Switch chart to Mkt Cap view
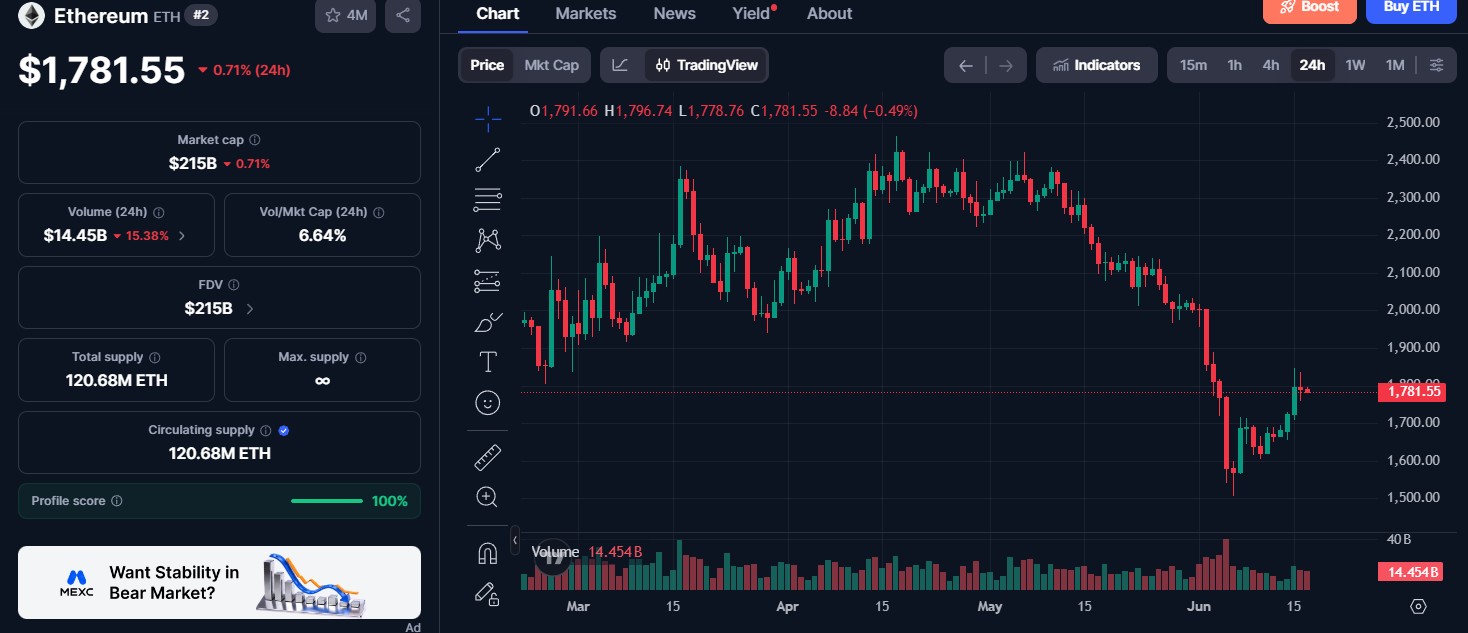Viewport: 1468px width, 633px height. (552, 65)
